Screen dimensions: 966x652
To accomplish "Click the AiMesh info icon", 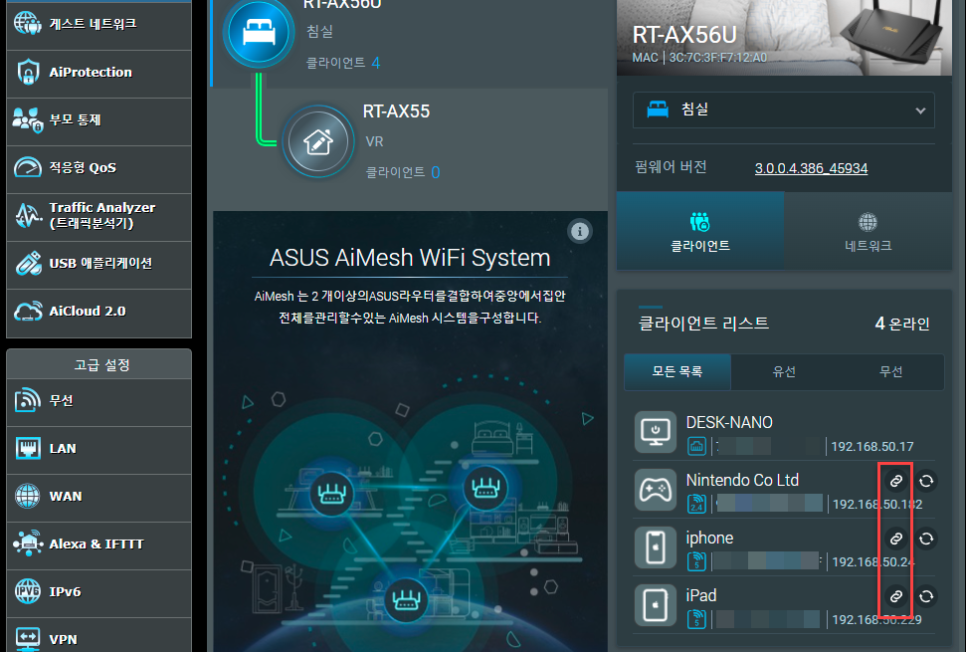I will [x=579, y=231].
